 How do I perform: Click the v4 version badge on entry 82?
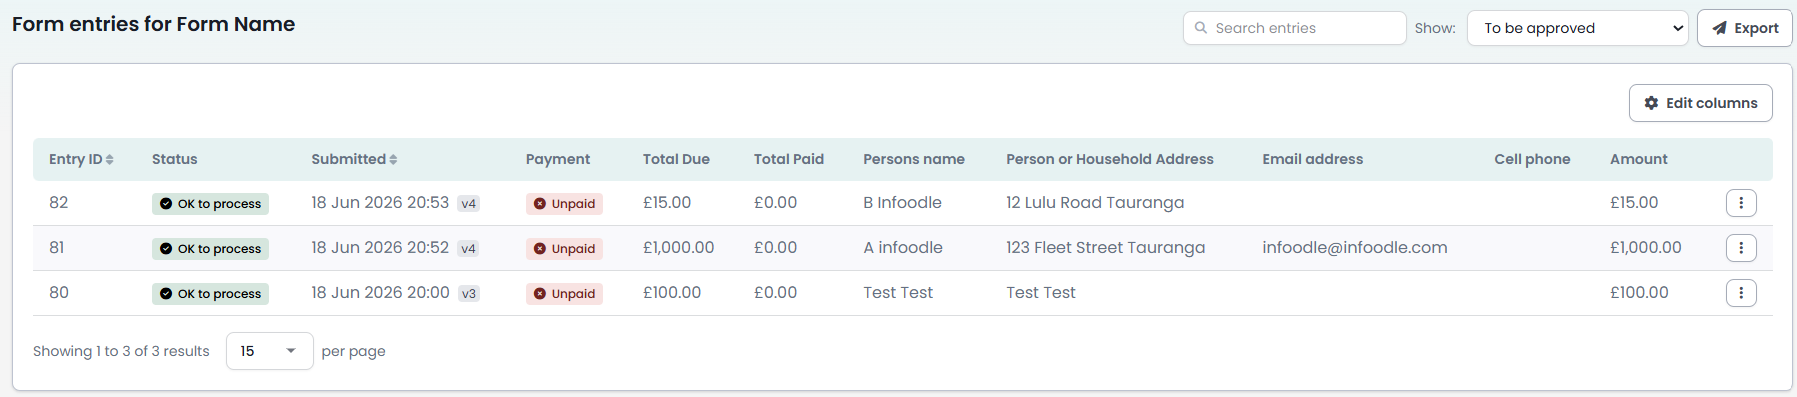click(468, 204)
